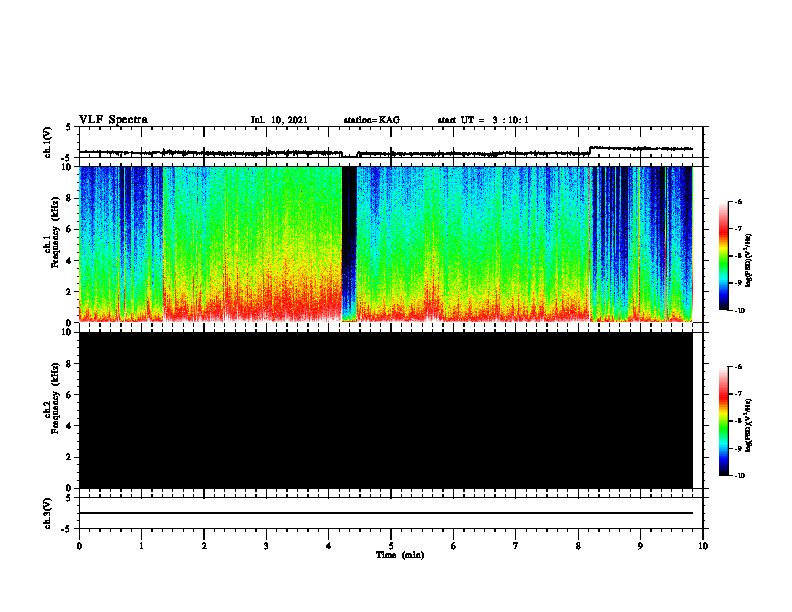Viewport: 792px width, 612px height.
Task: Click the ch.1 spectrogram color scale bar
Action: [724, 256]
